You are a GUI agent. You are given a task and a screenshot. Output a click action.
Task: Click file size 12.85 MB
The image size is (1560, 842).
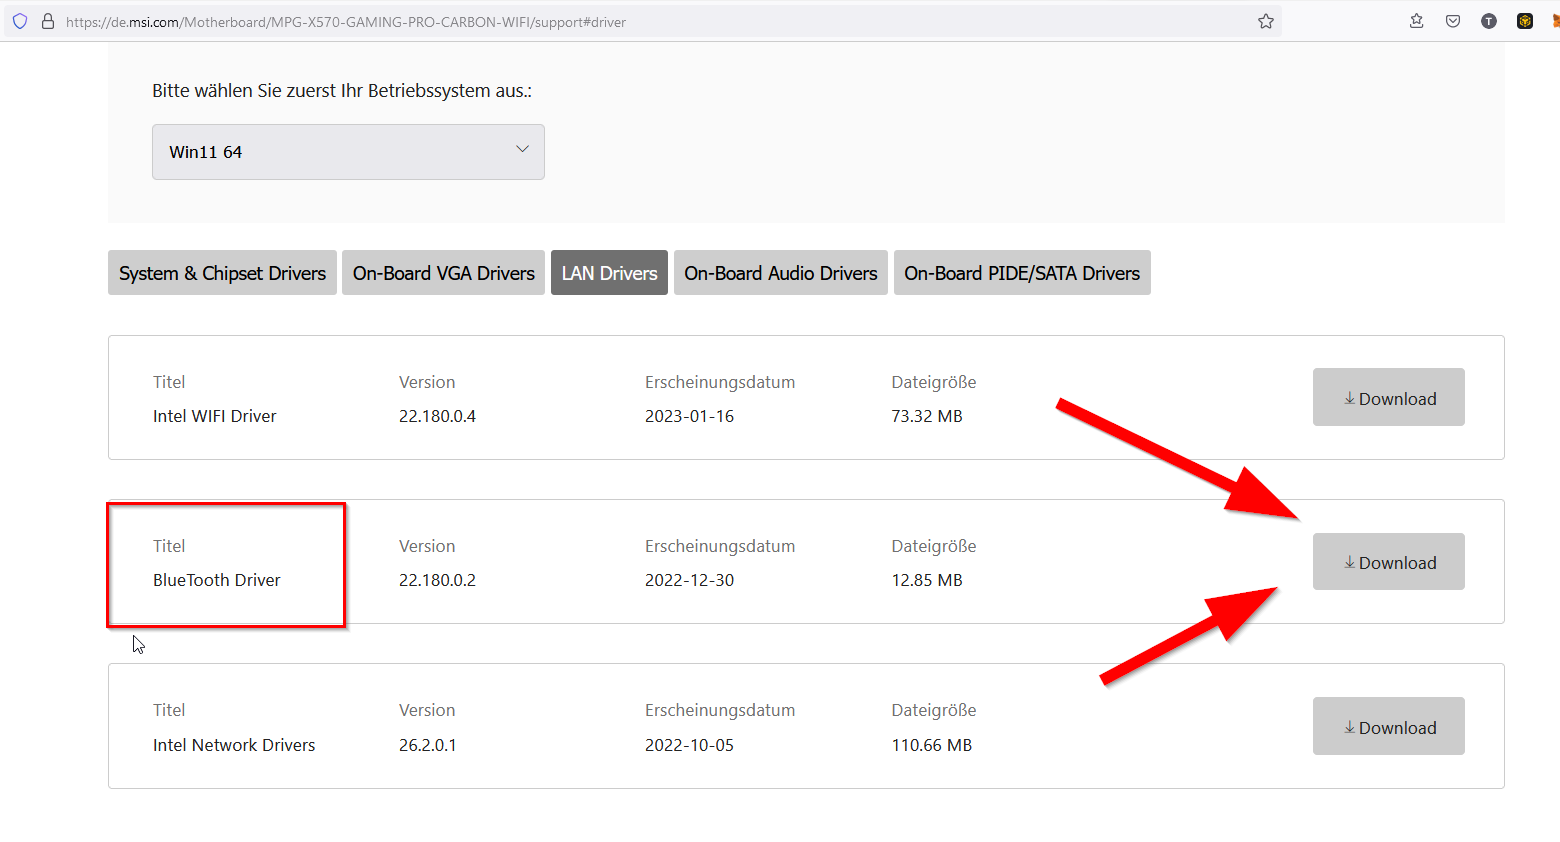click(927, 580)
